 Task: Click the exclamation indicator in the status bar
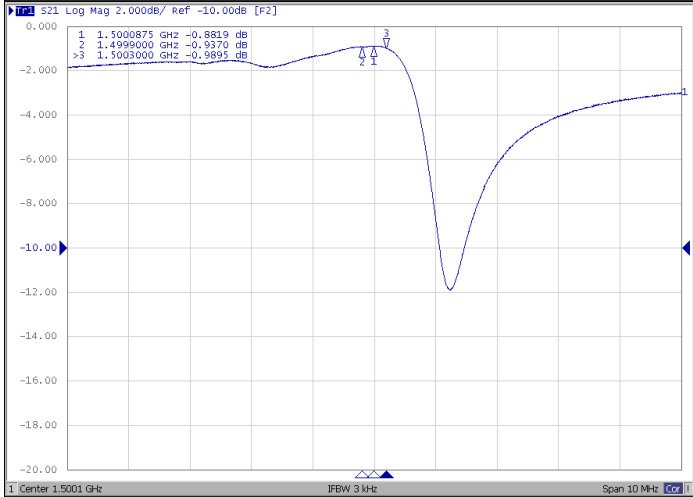pos(687,489)
